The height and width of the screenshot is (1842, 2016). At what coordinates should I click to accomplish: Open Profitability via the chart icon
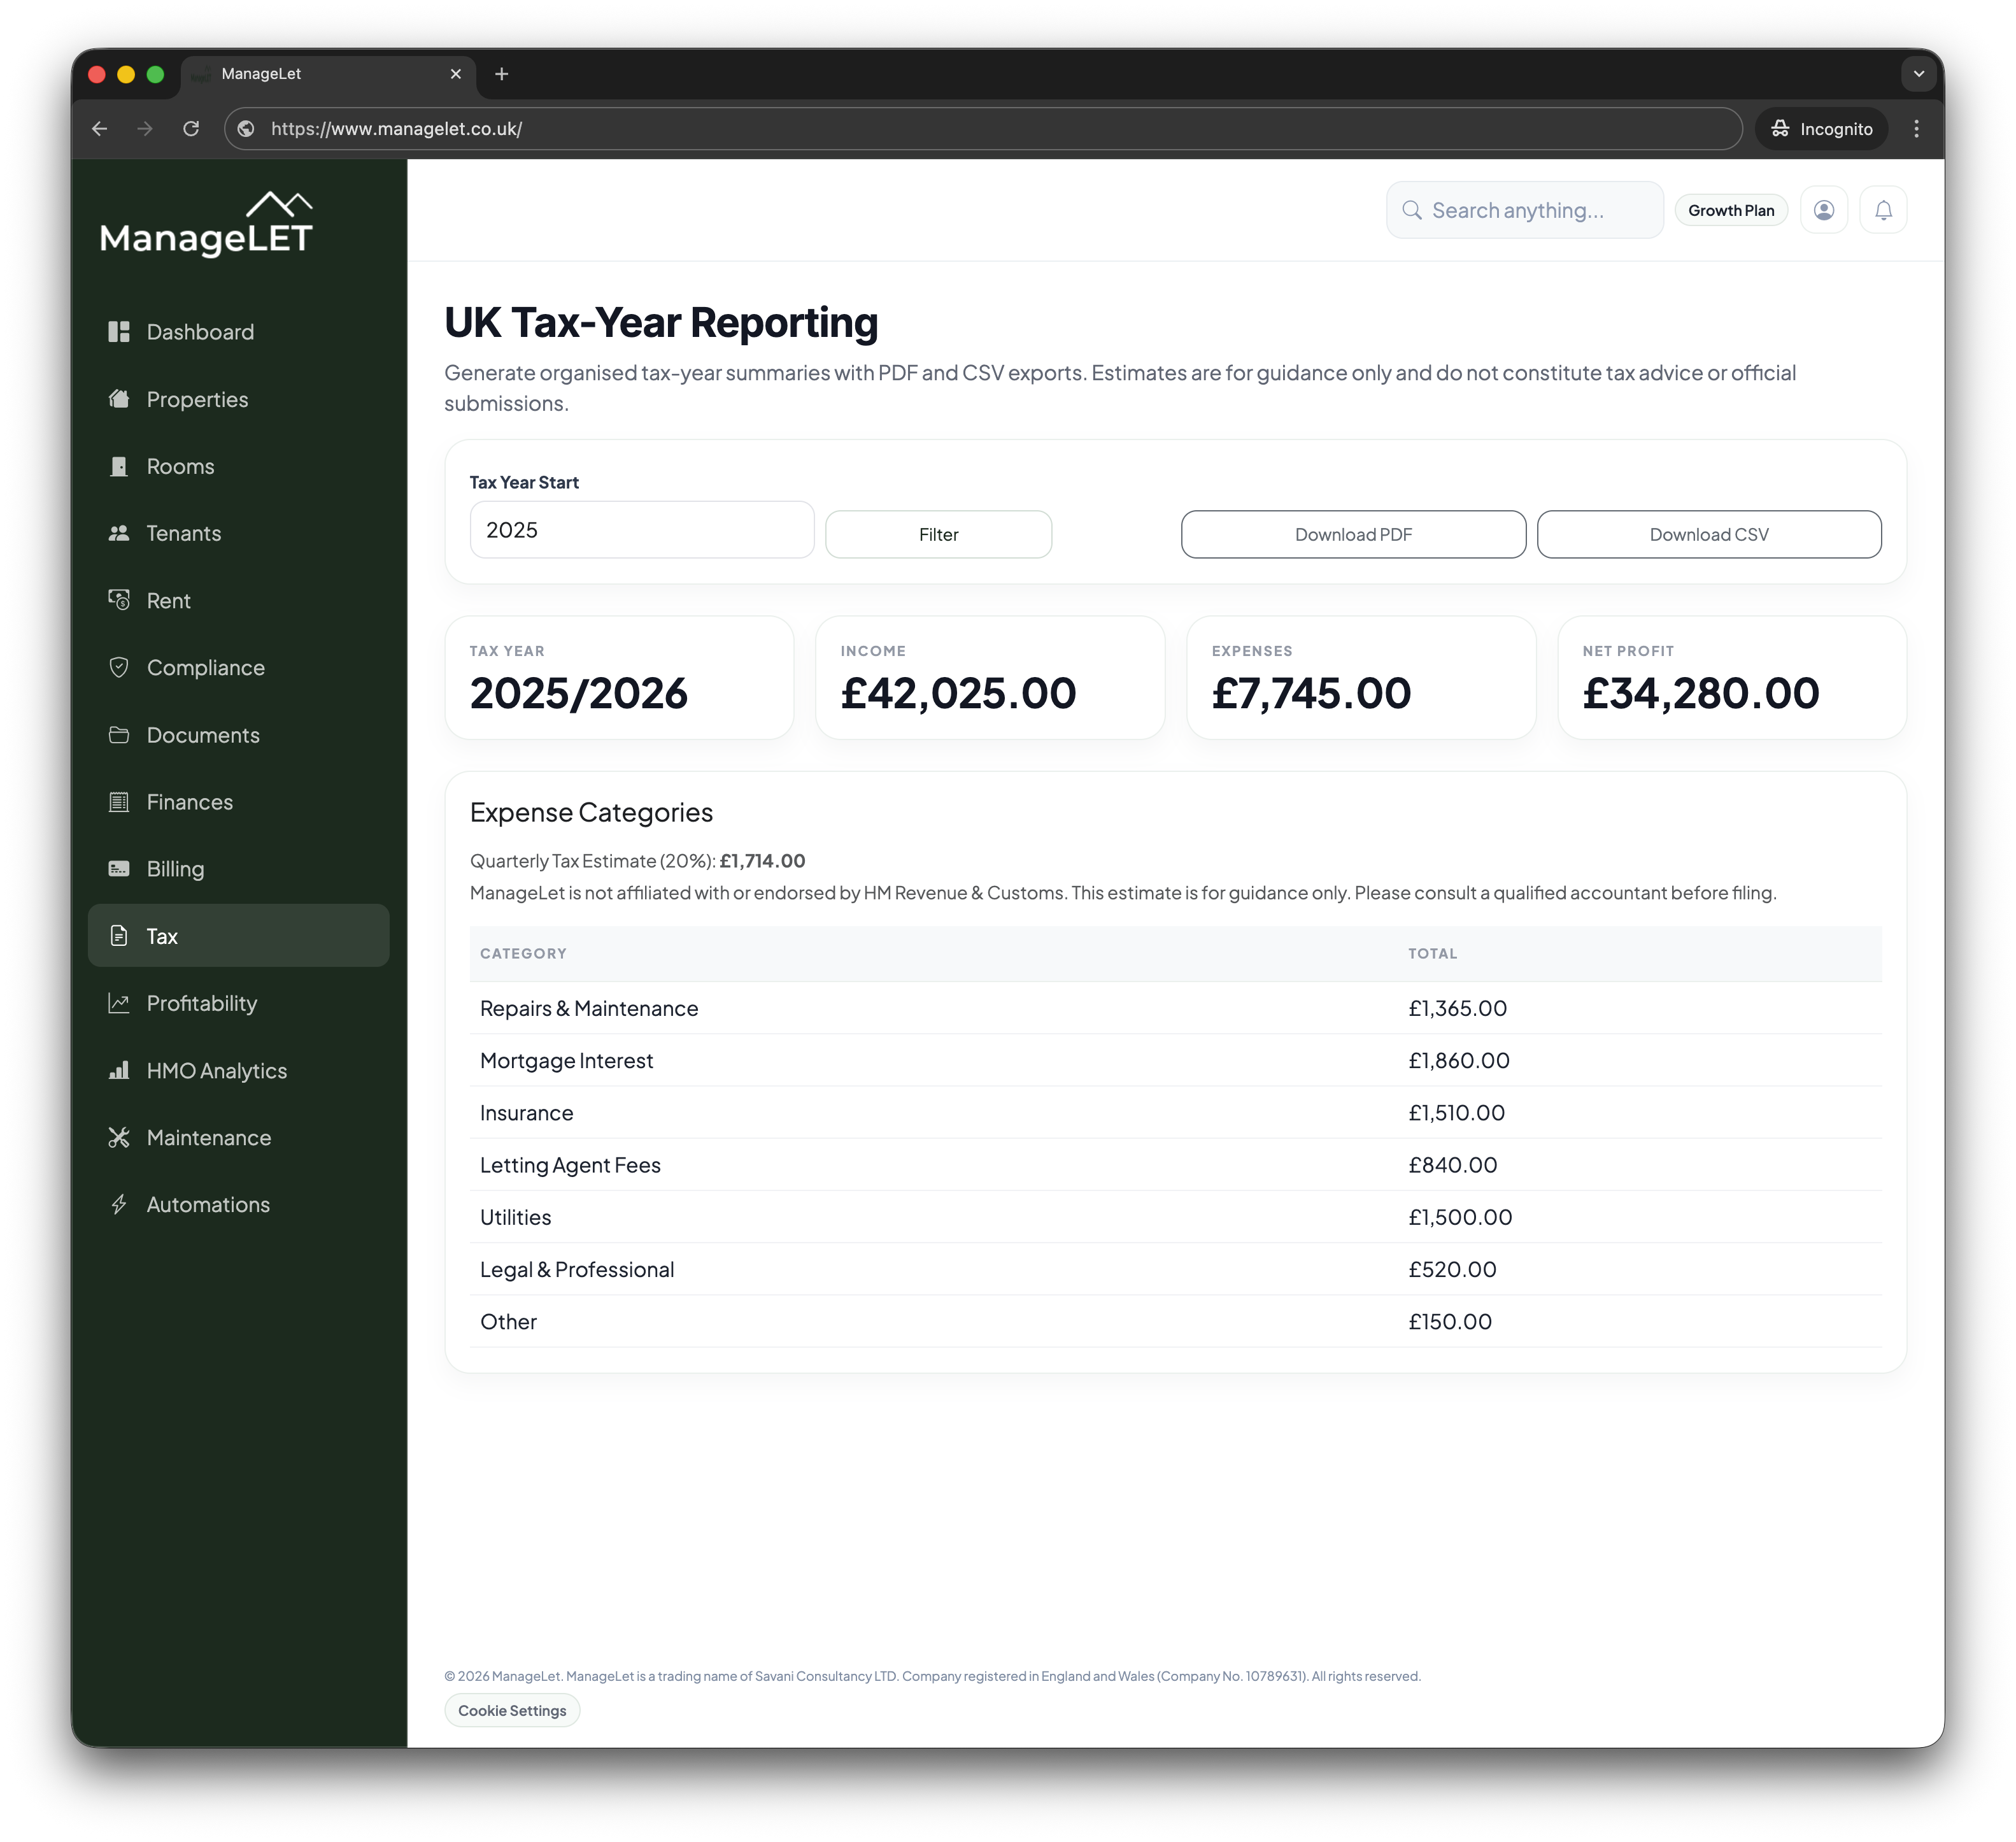[119, 1003]
